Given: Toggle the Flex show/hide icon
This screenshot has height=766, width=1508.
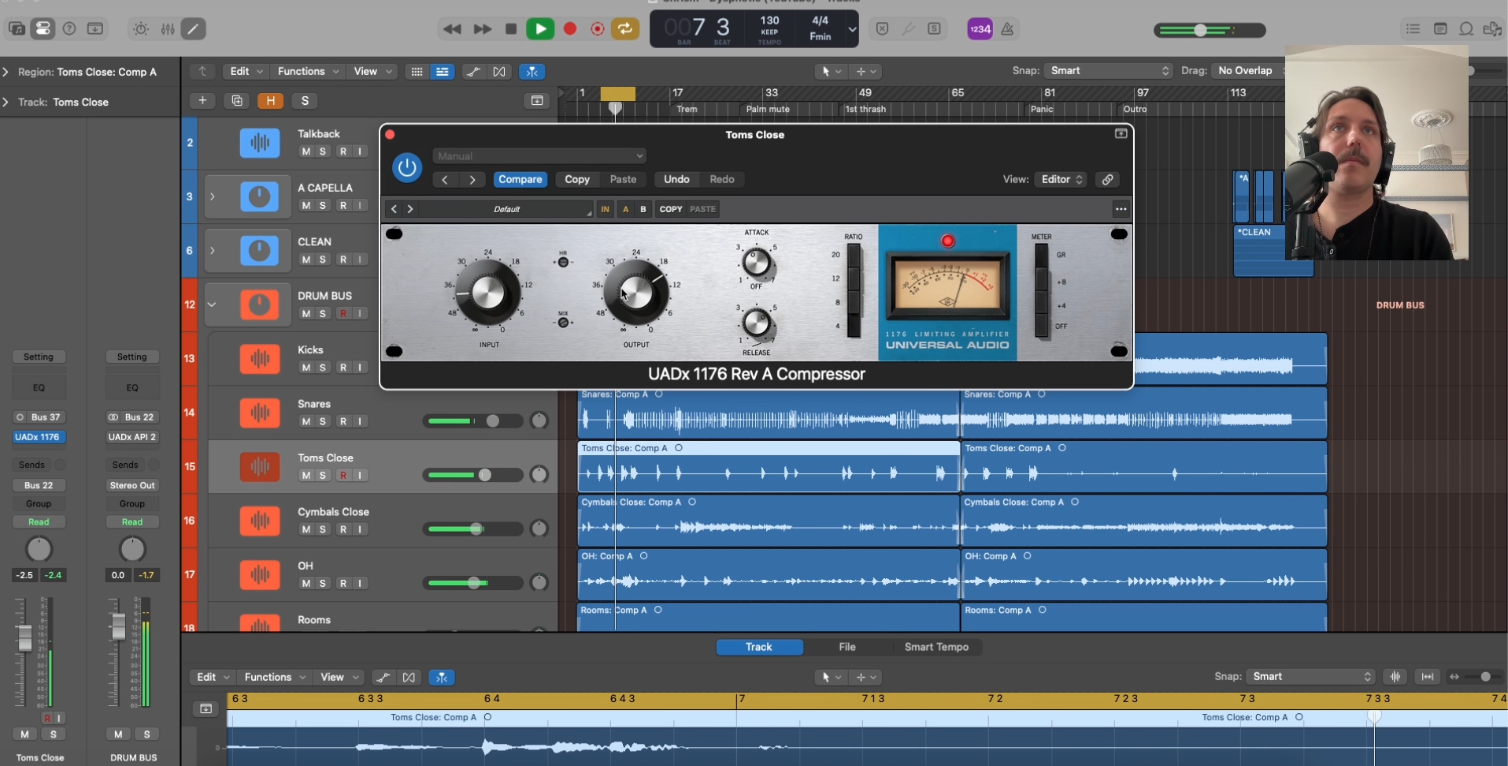Looking at the screenshot, I should pos(499,71).
